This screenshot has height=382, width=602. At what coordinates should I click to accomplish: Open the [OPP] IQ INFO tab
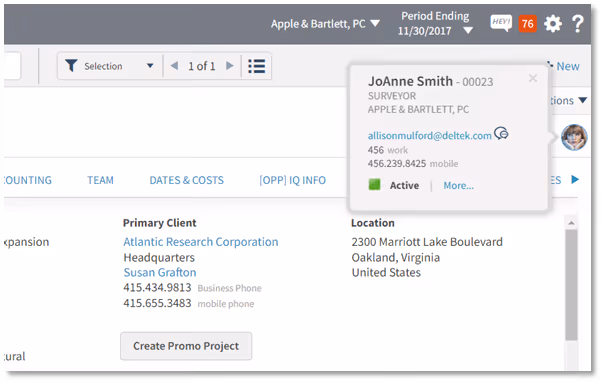pyautogui.click(x=293, y=180)
